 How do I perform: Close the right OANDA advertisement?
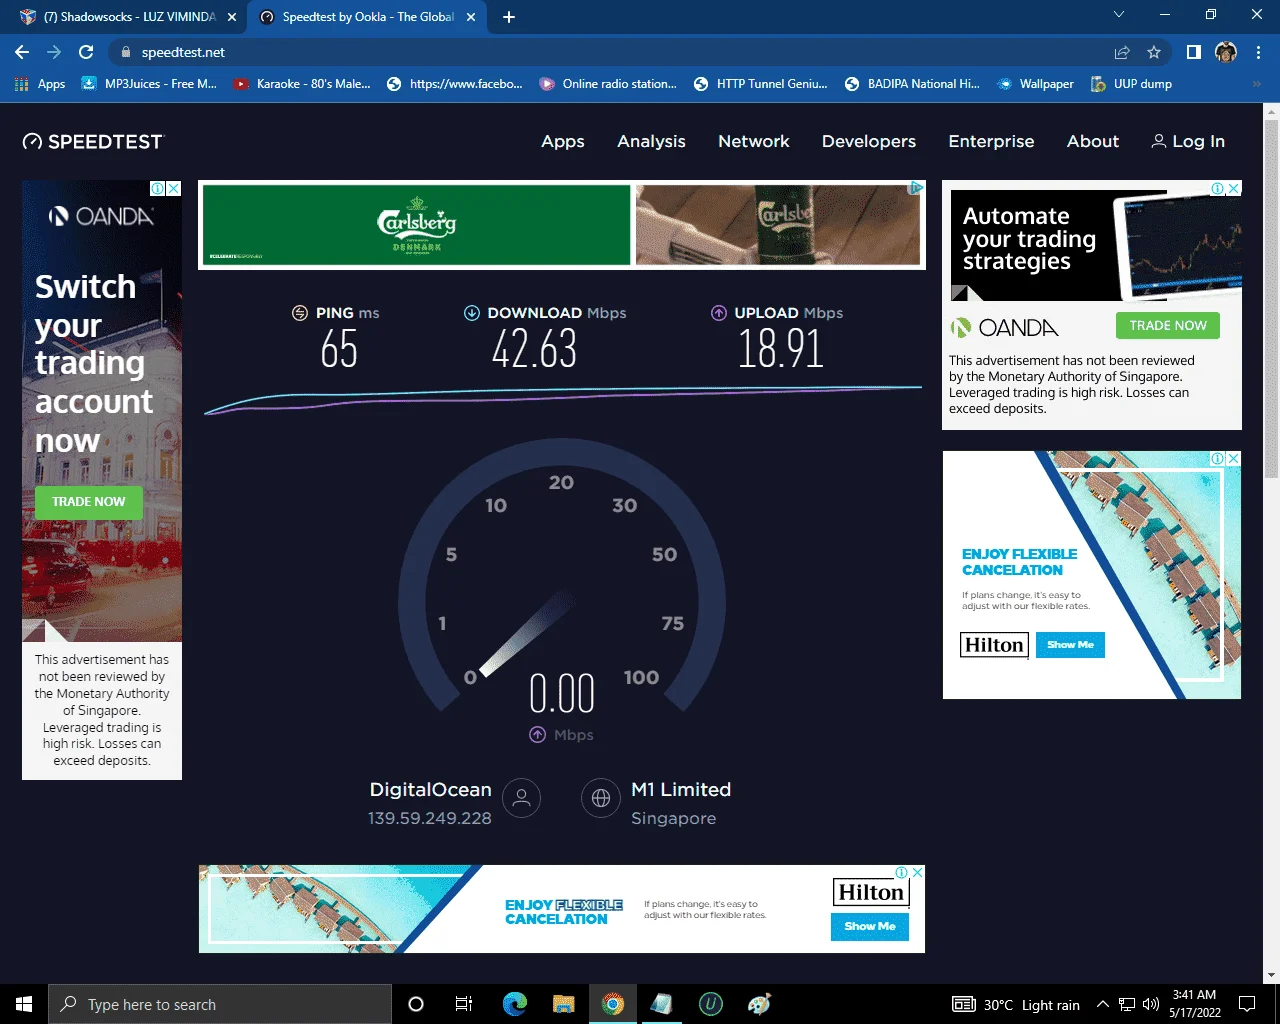coord(1233,188)
